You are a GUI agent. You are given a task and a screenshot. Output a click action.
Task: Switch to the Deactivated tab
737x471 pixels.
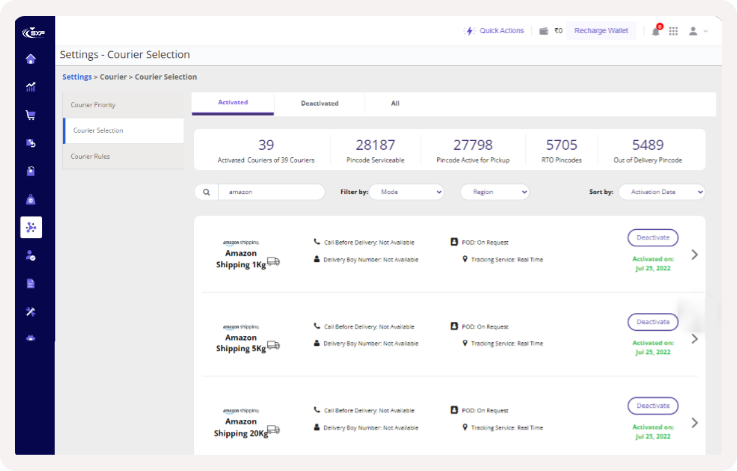click(320, 103)
